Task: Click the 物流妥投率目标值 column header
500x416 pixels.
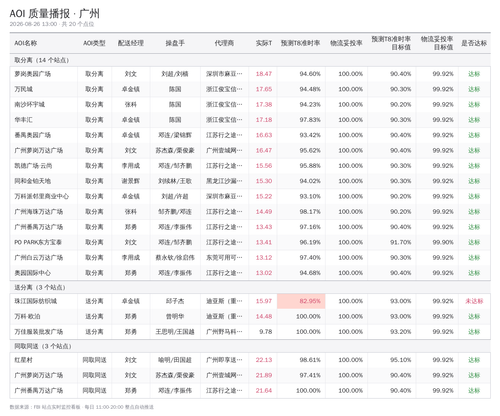Action: pyautogui.click(x=437, y=43)
